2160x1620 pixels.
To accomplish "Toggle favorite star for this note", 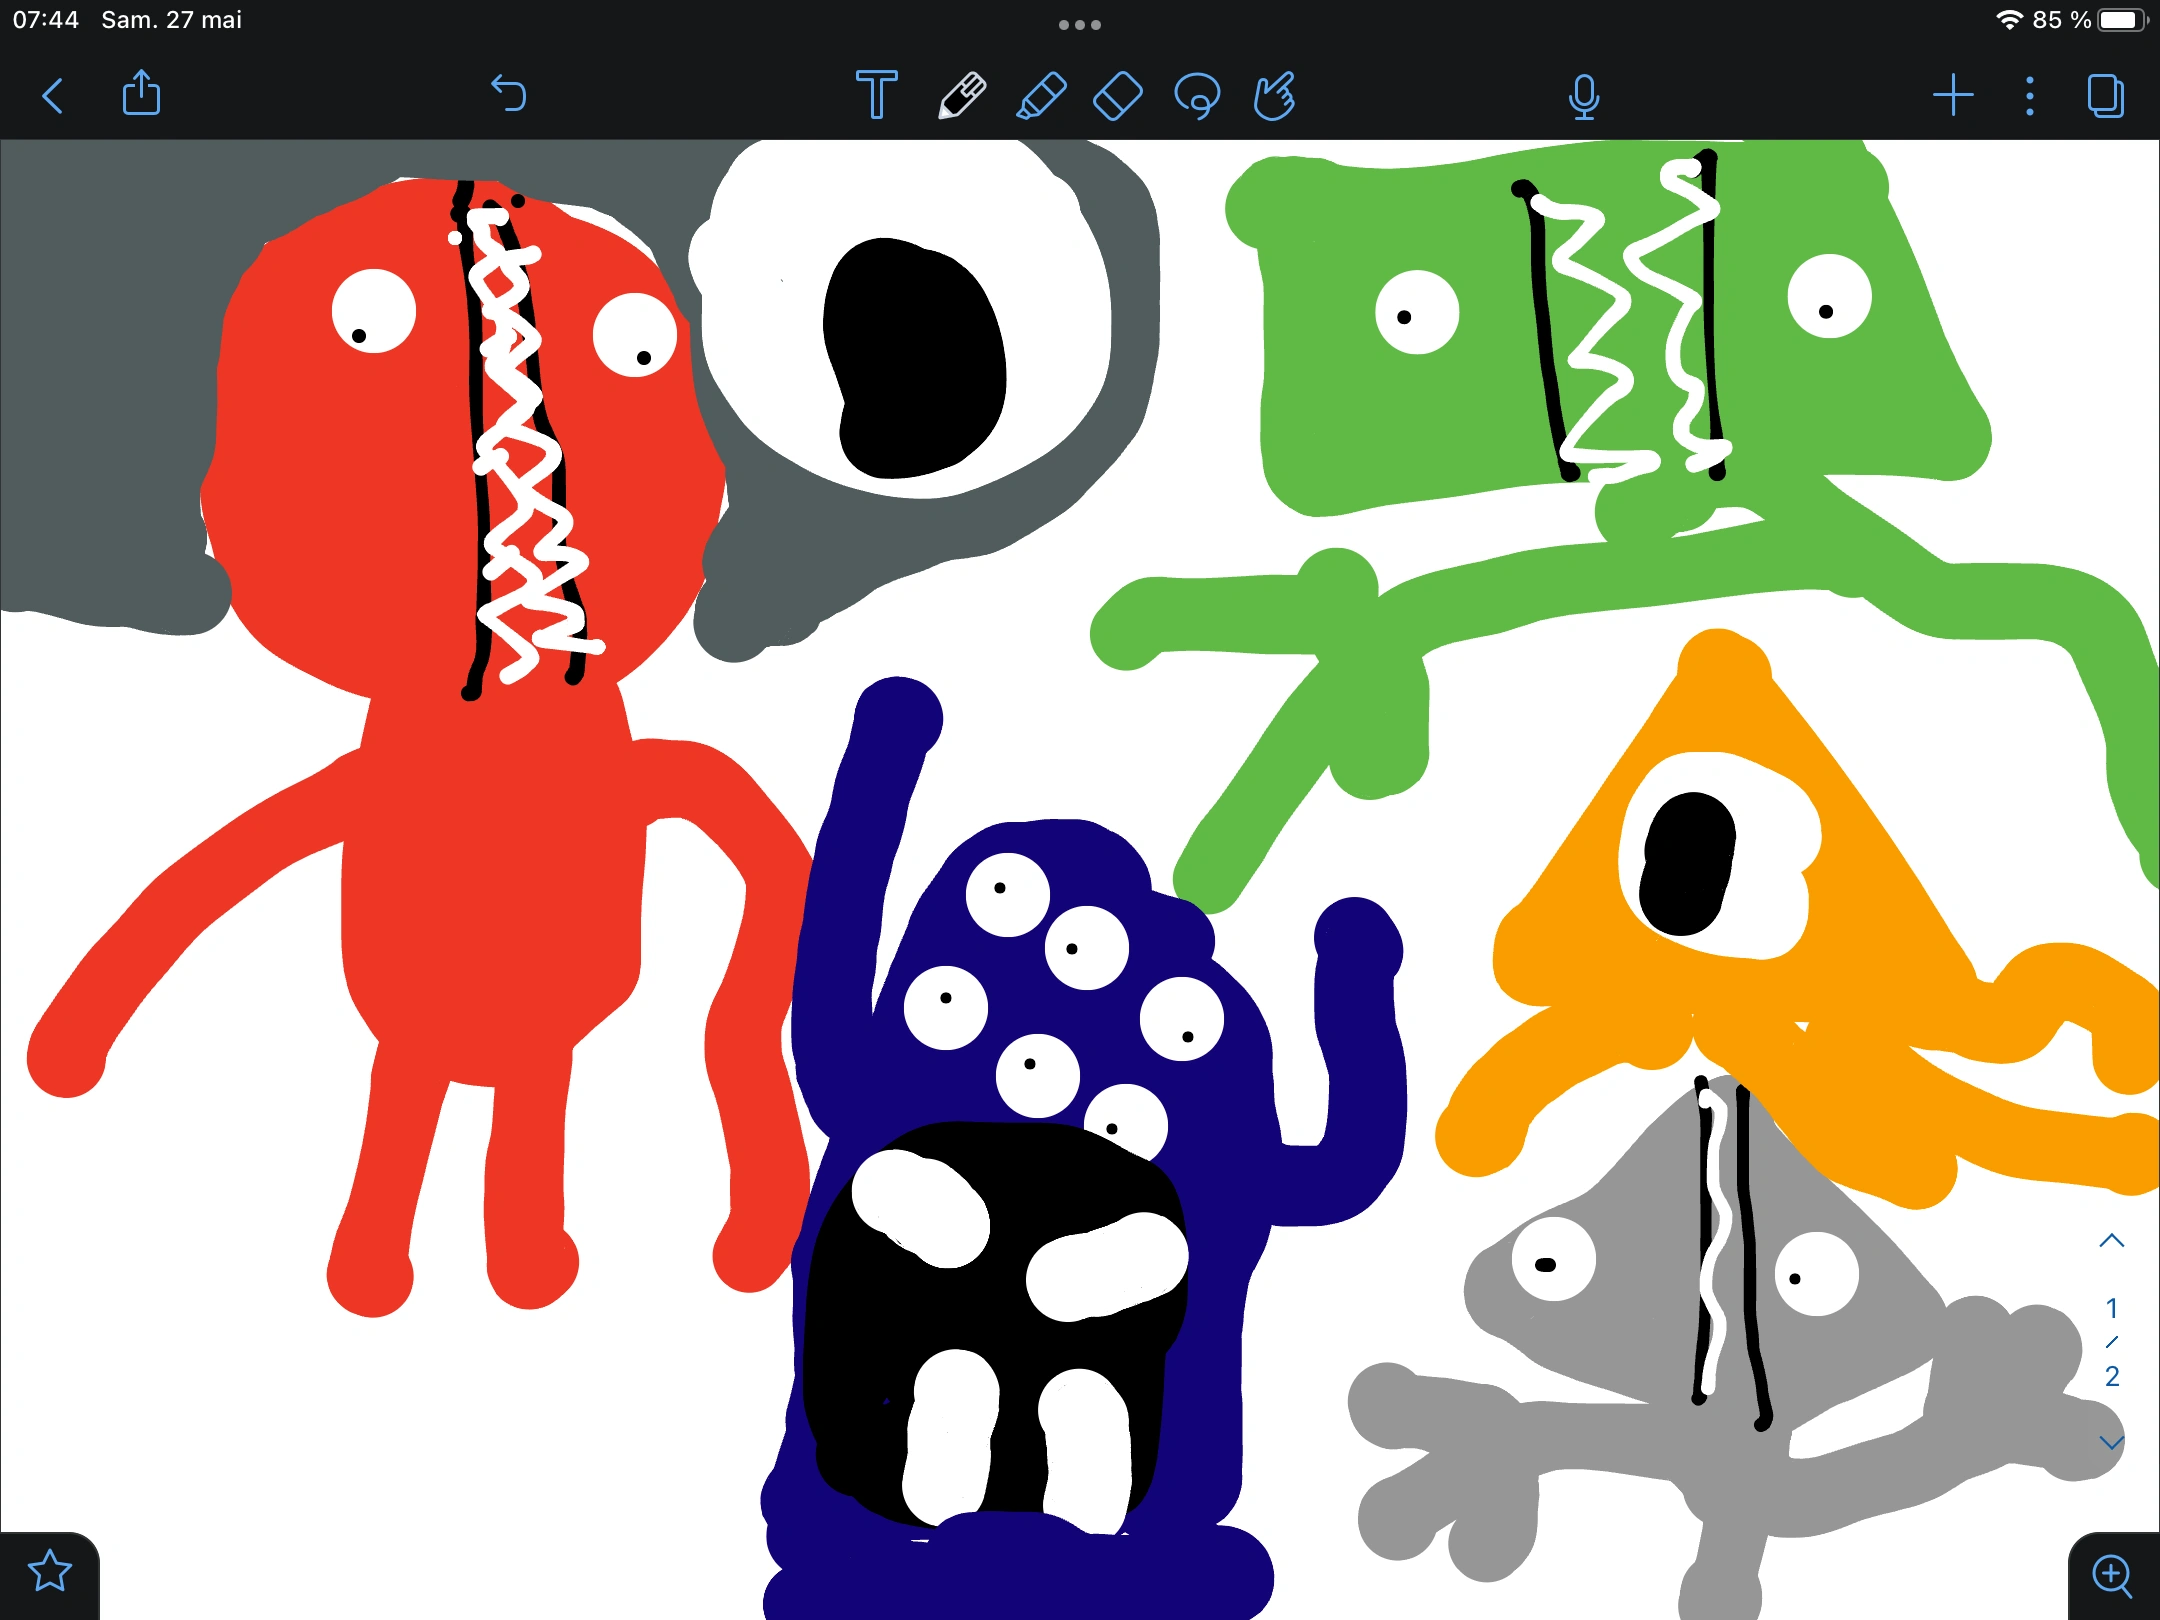I will pyautogui.click(x=50, y=1571).
